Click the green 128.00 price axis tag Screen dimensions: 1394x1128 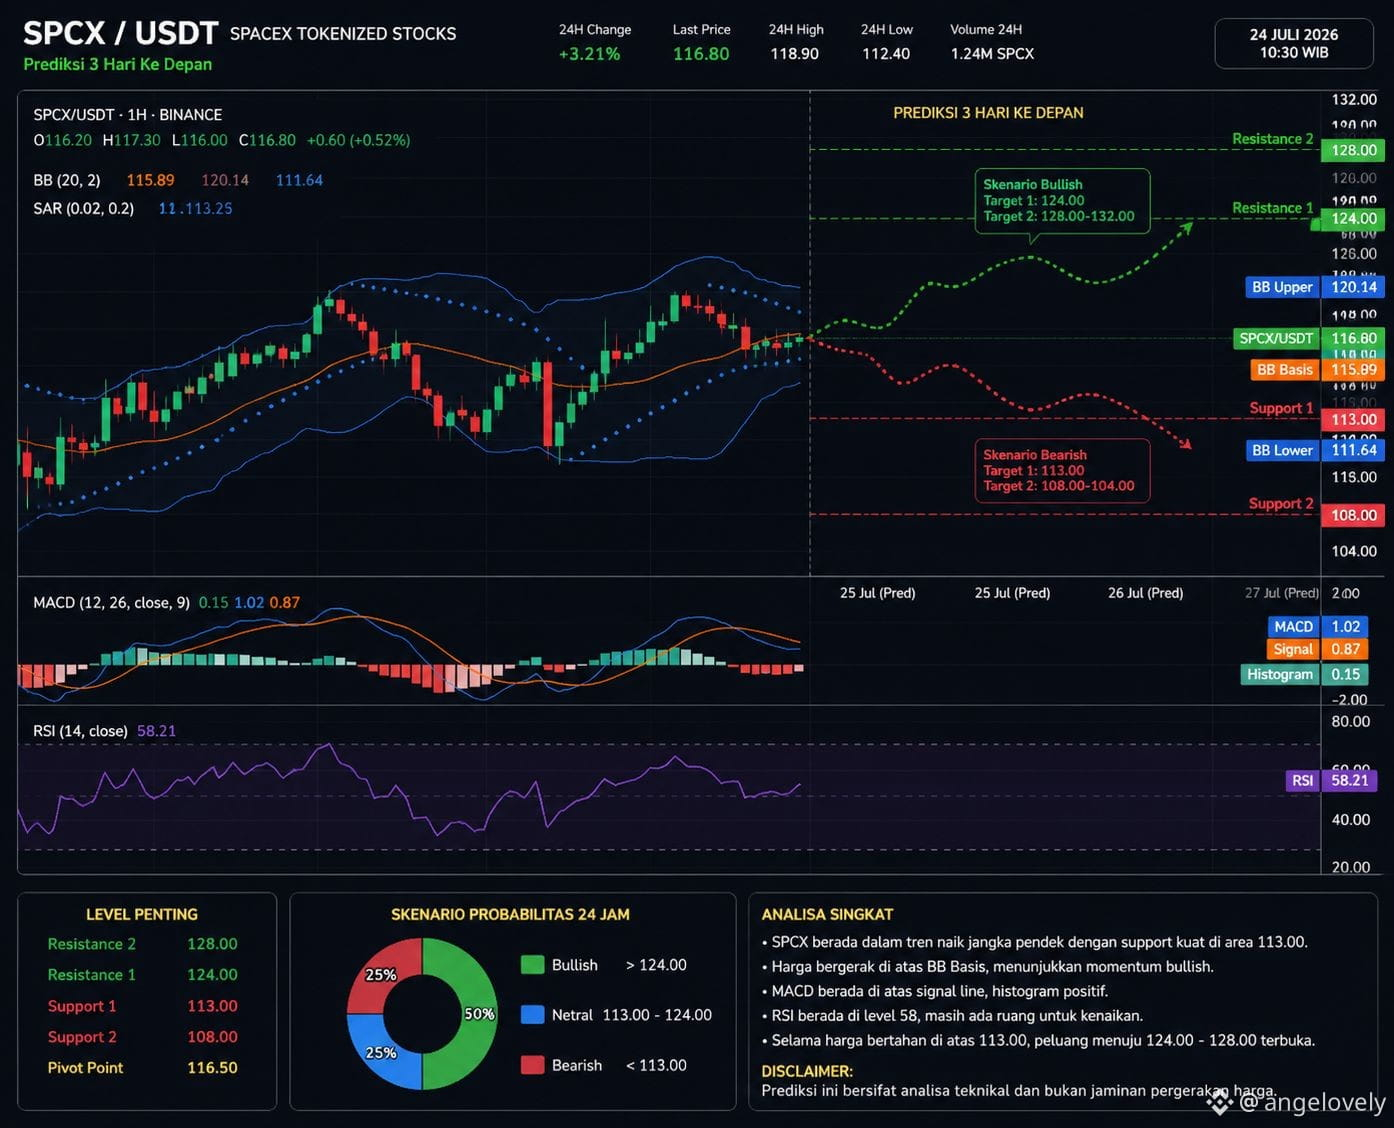pyautogui.click(x=1354, y=150)
